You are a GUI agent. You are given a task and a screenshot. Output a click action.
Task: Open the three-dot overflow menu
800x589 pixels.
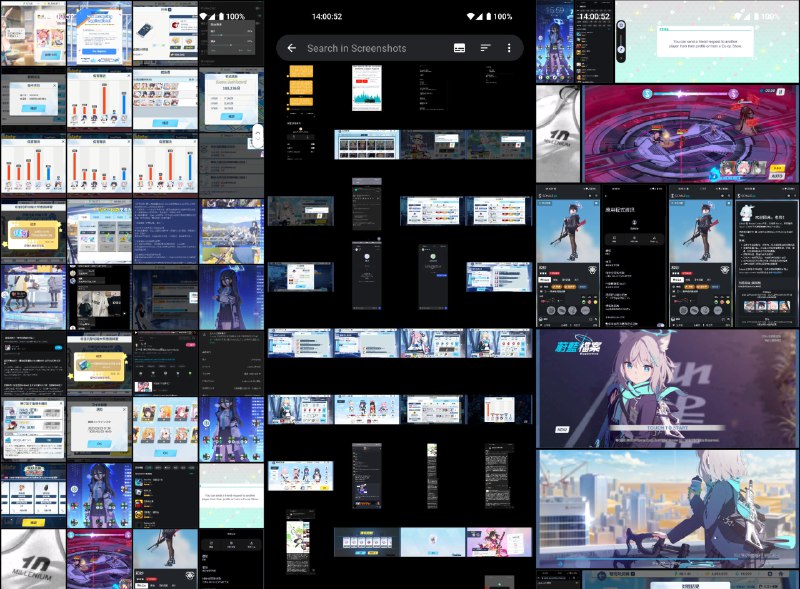(509, 48)
